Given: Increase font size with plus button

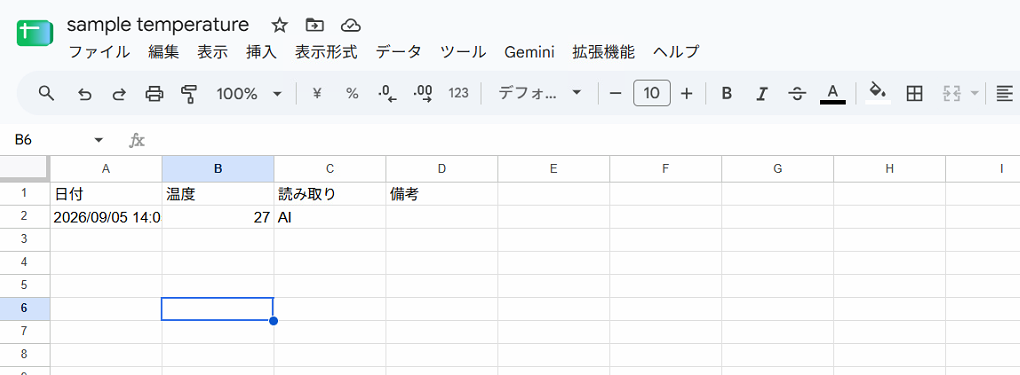Looking at the screenshot, I should (686, 94).
